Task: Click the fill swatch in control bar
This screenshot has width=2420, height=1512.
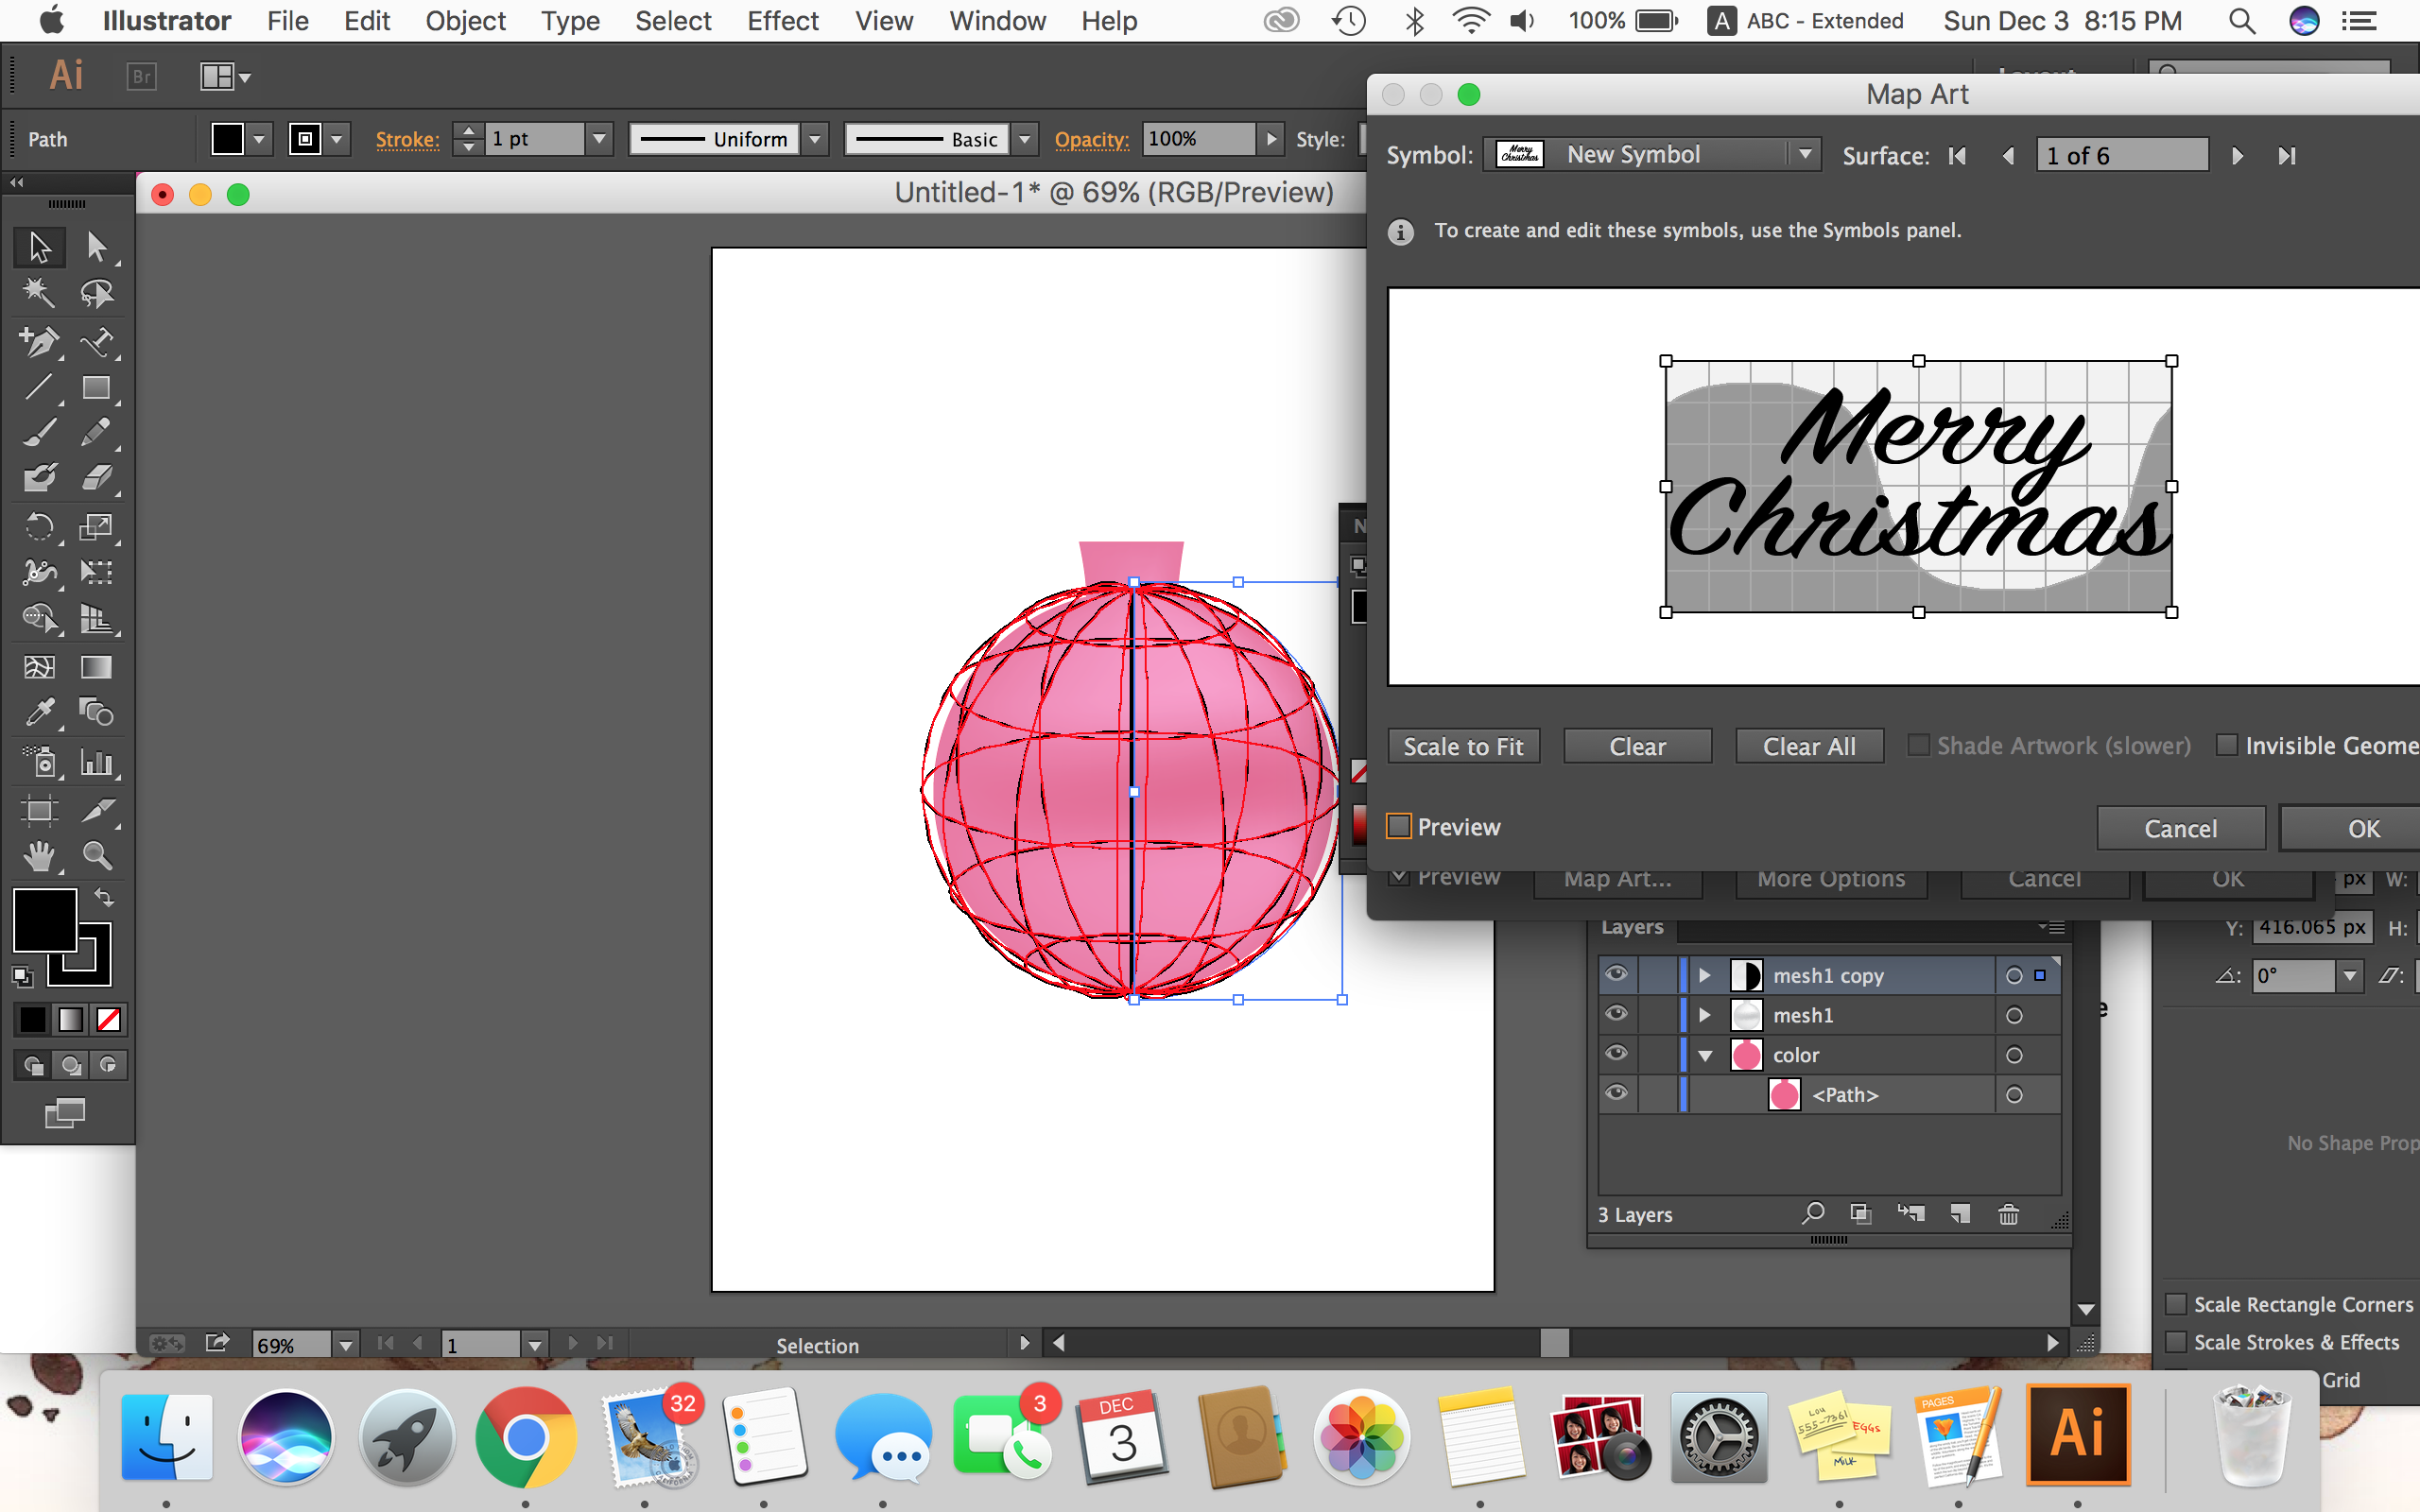Action: pos(227,139)
